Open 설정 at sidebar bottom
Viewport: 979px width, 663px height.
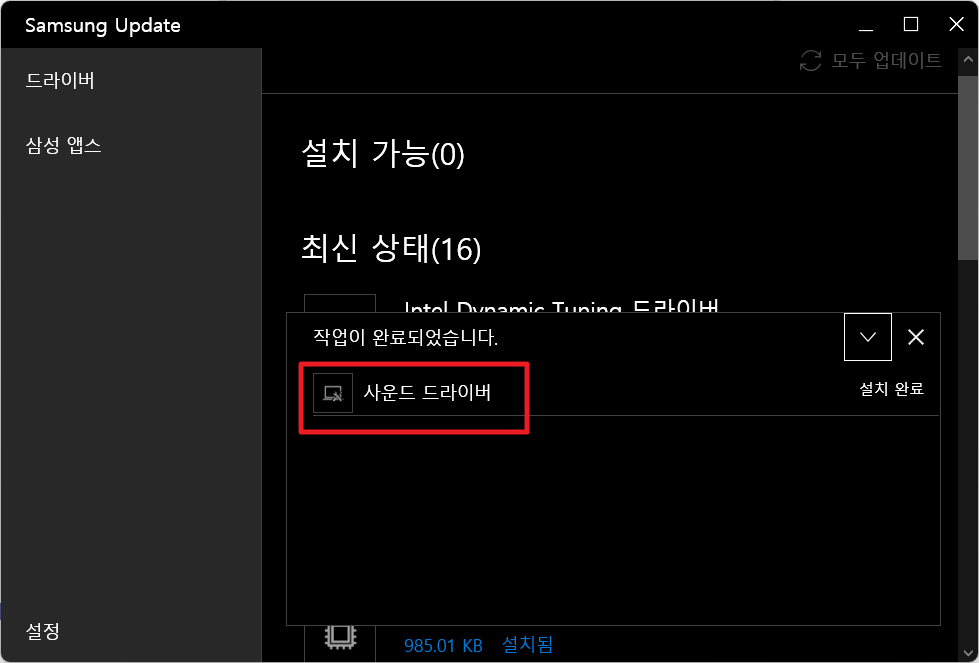pyautogui.click(x=42, y=631)
